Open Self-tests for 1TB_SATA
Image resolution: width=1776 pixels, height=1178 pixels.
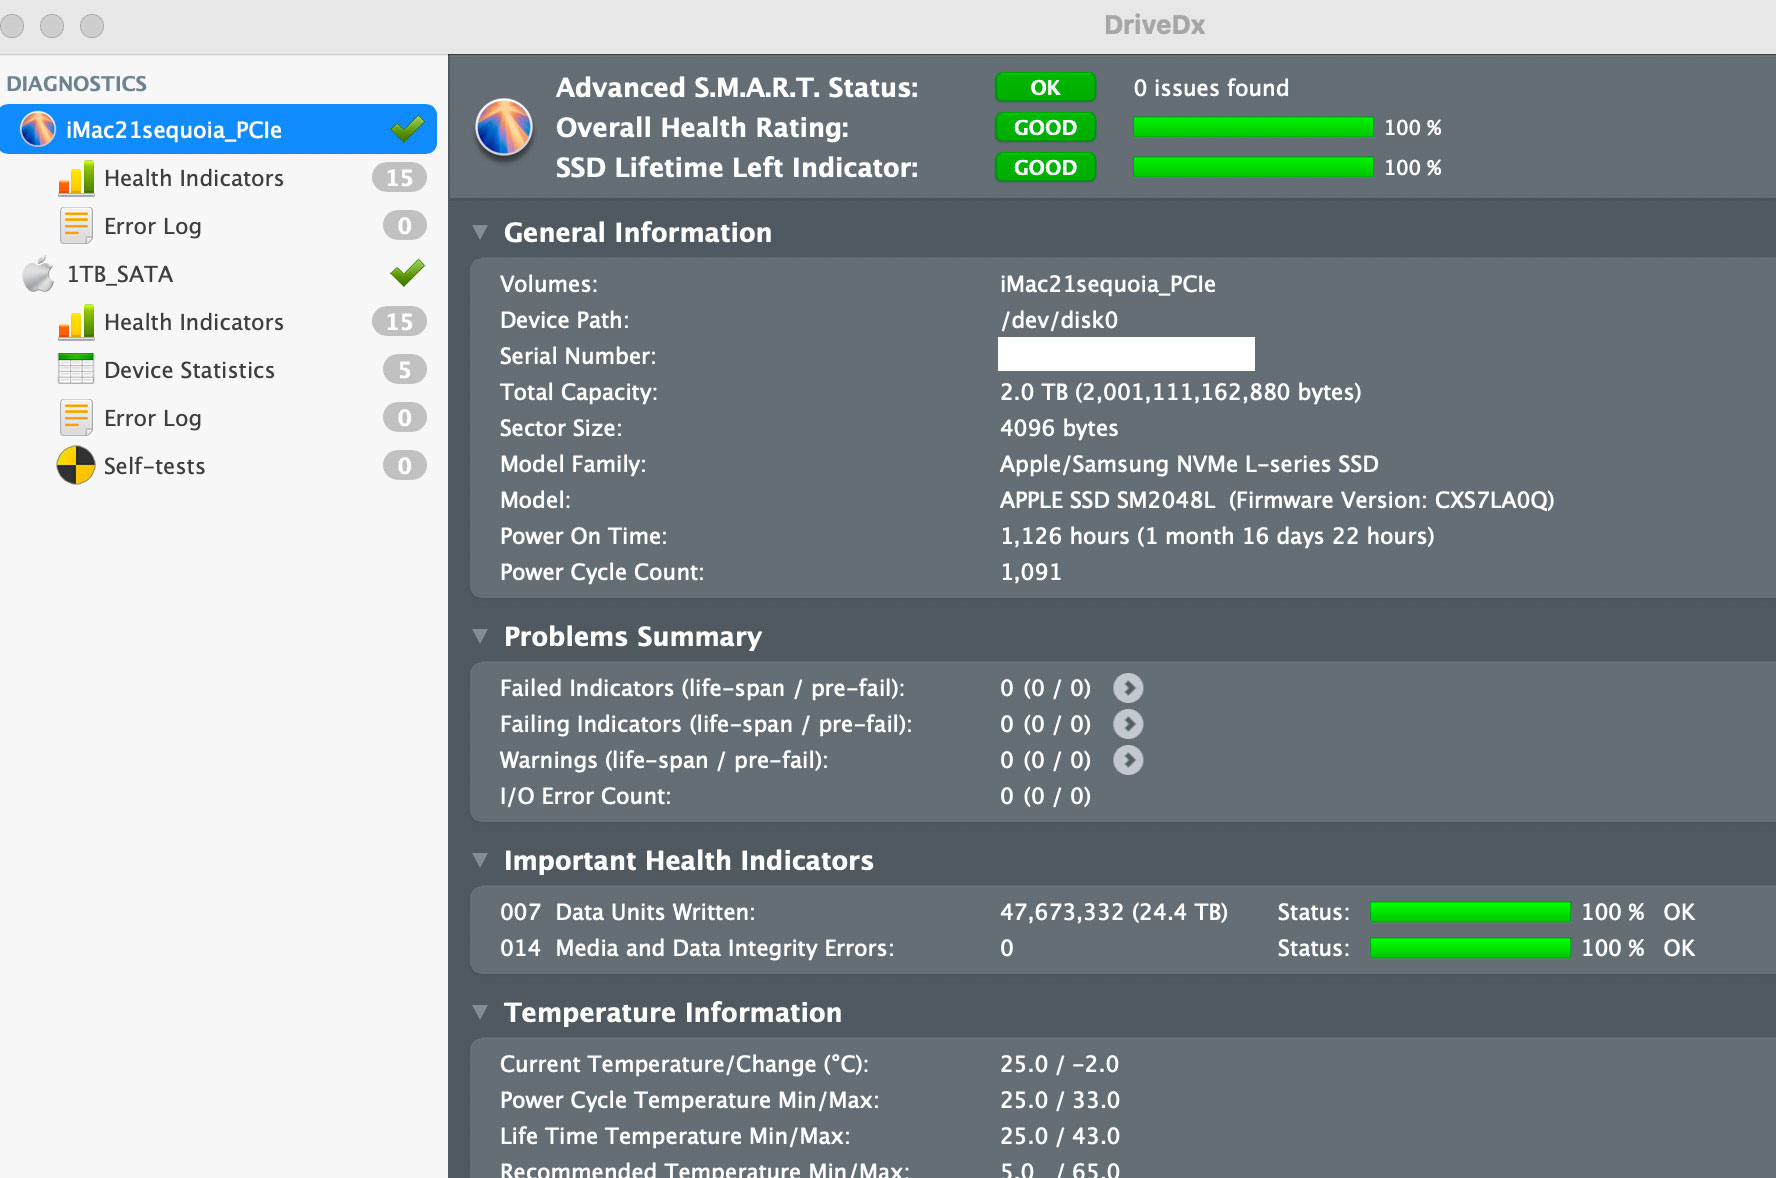point(154,466)
